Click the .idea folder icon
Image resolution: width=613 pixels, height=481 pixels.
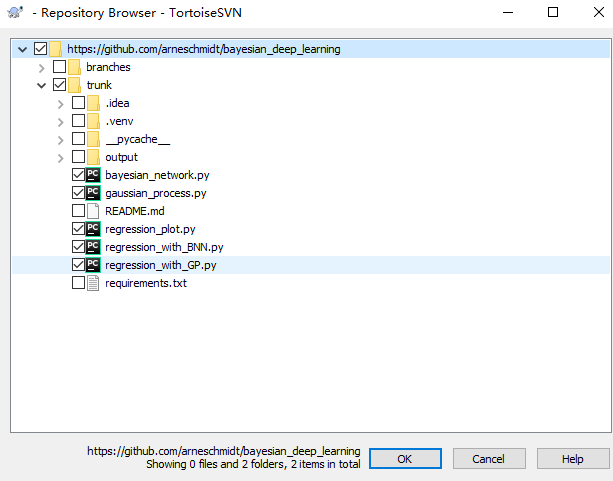coord(93,103)
